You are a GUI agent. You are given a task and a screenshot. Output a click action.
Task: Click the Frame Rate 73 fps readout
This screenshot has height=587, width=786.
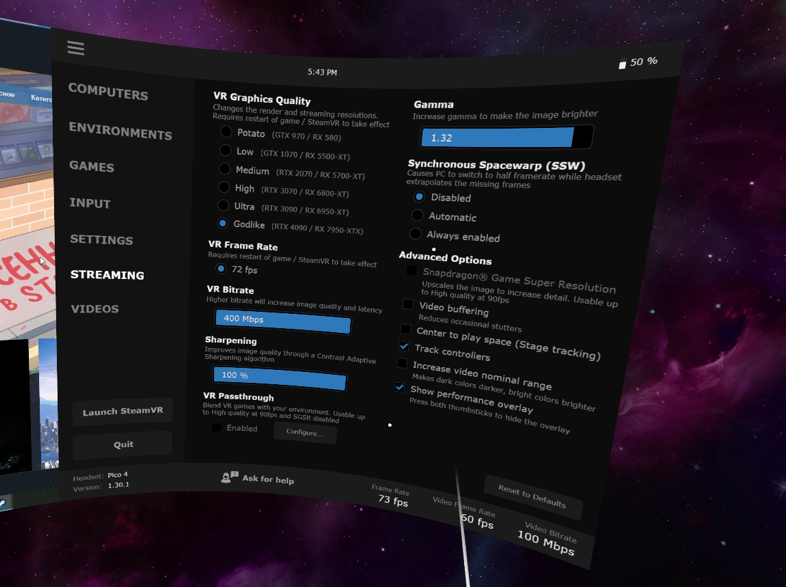pos(391,495)
